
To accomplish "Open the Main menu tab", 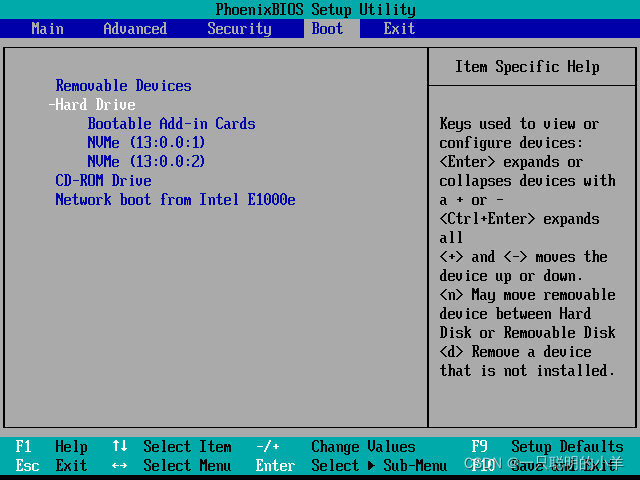I will [47, 28].
